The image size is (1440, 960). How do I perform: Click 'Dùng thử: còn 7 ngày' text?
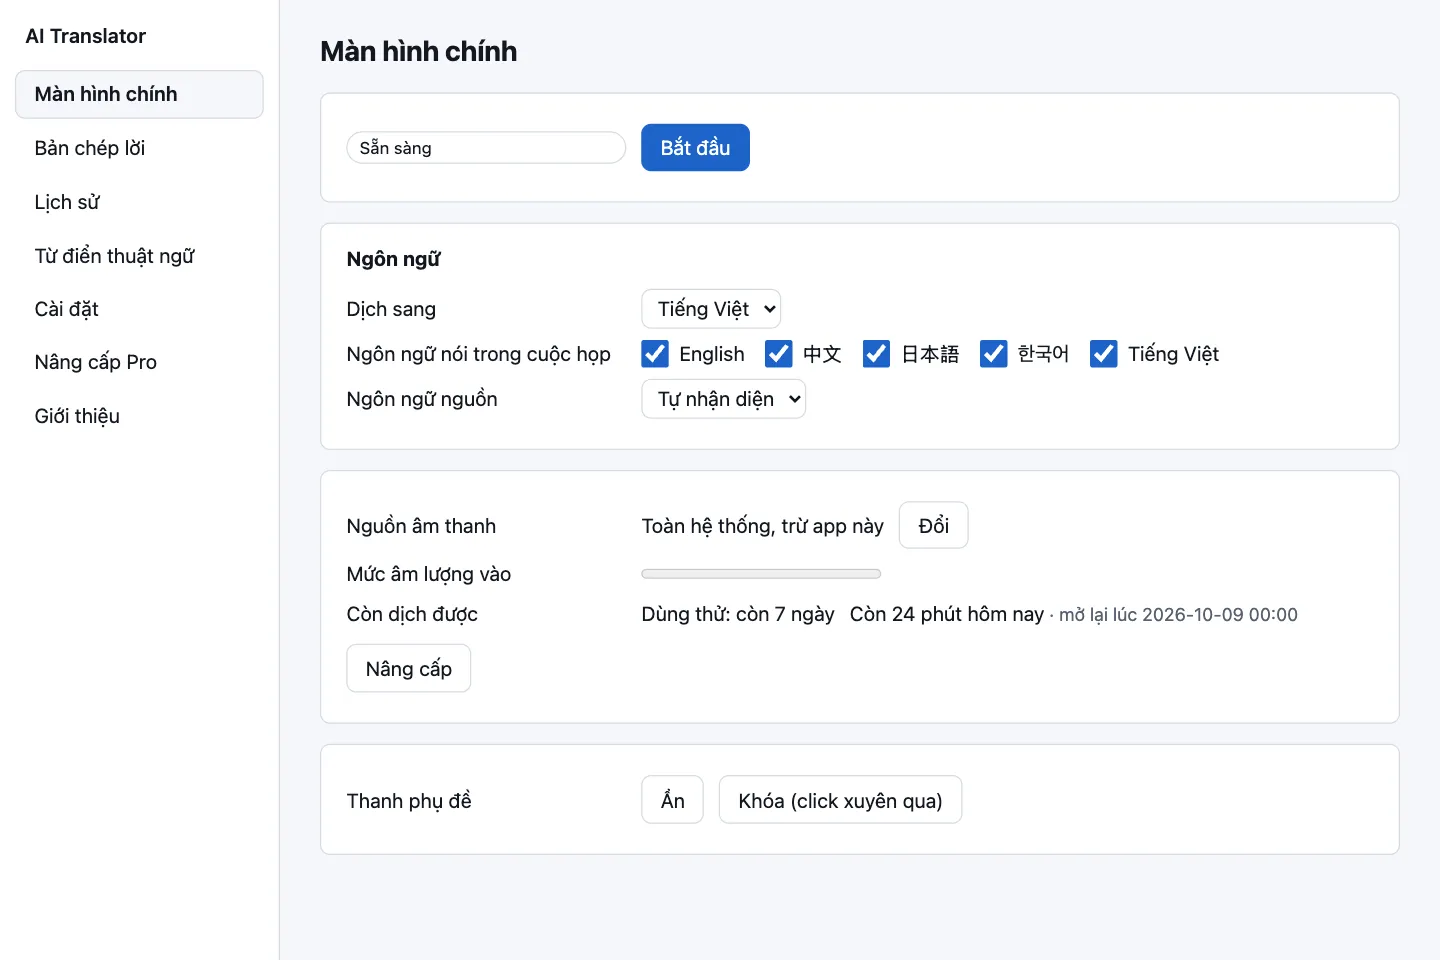click(x=738, y=614)
